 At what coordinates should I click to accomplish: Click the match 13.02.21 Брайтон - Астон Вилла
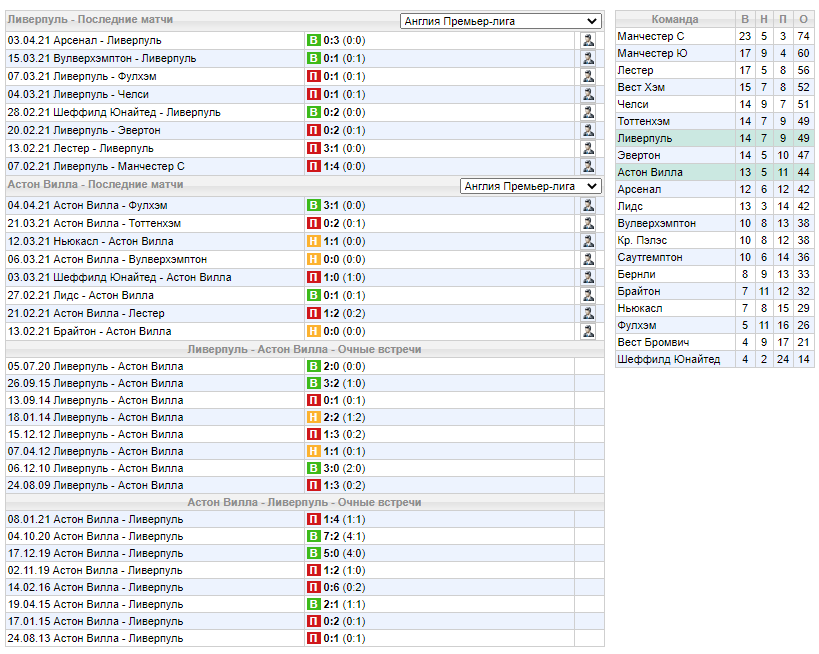coord(89,331)
